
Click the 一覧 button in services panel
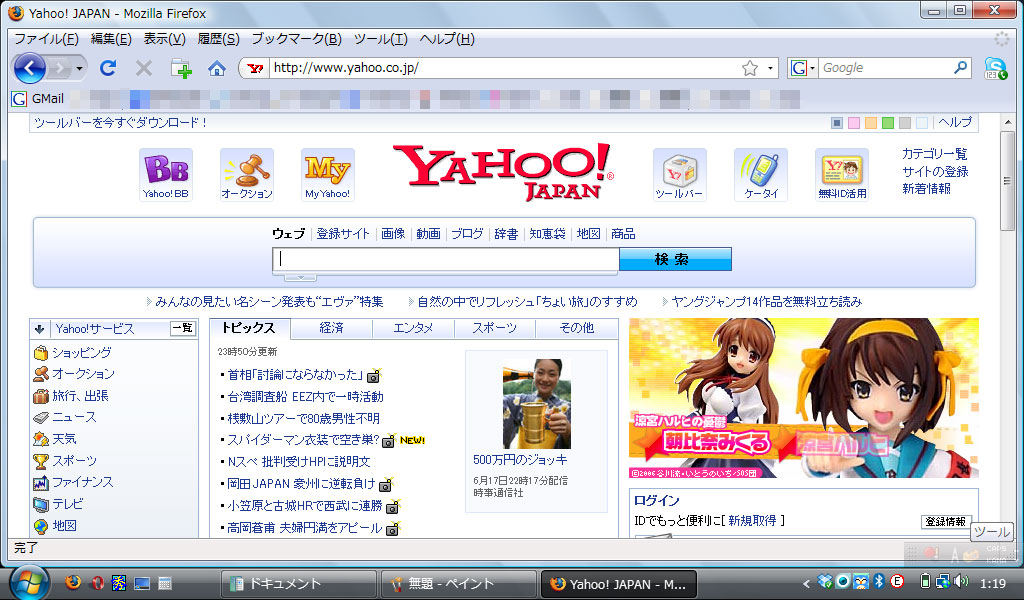183,328
